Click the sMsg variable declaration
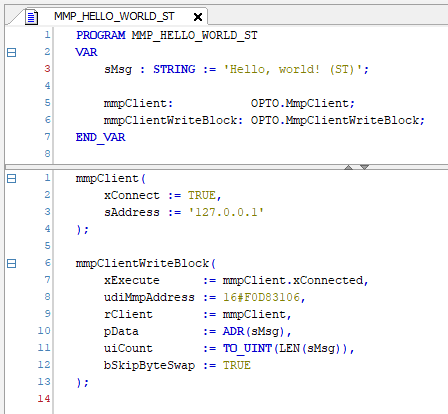This screenshot has height=414, width=448. 118,69
